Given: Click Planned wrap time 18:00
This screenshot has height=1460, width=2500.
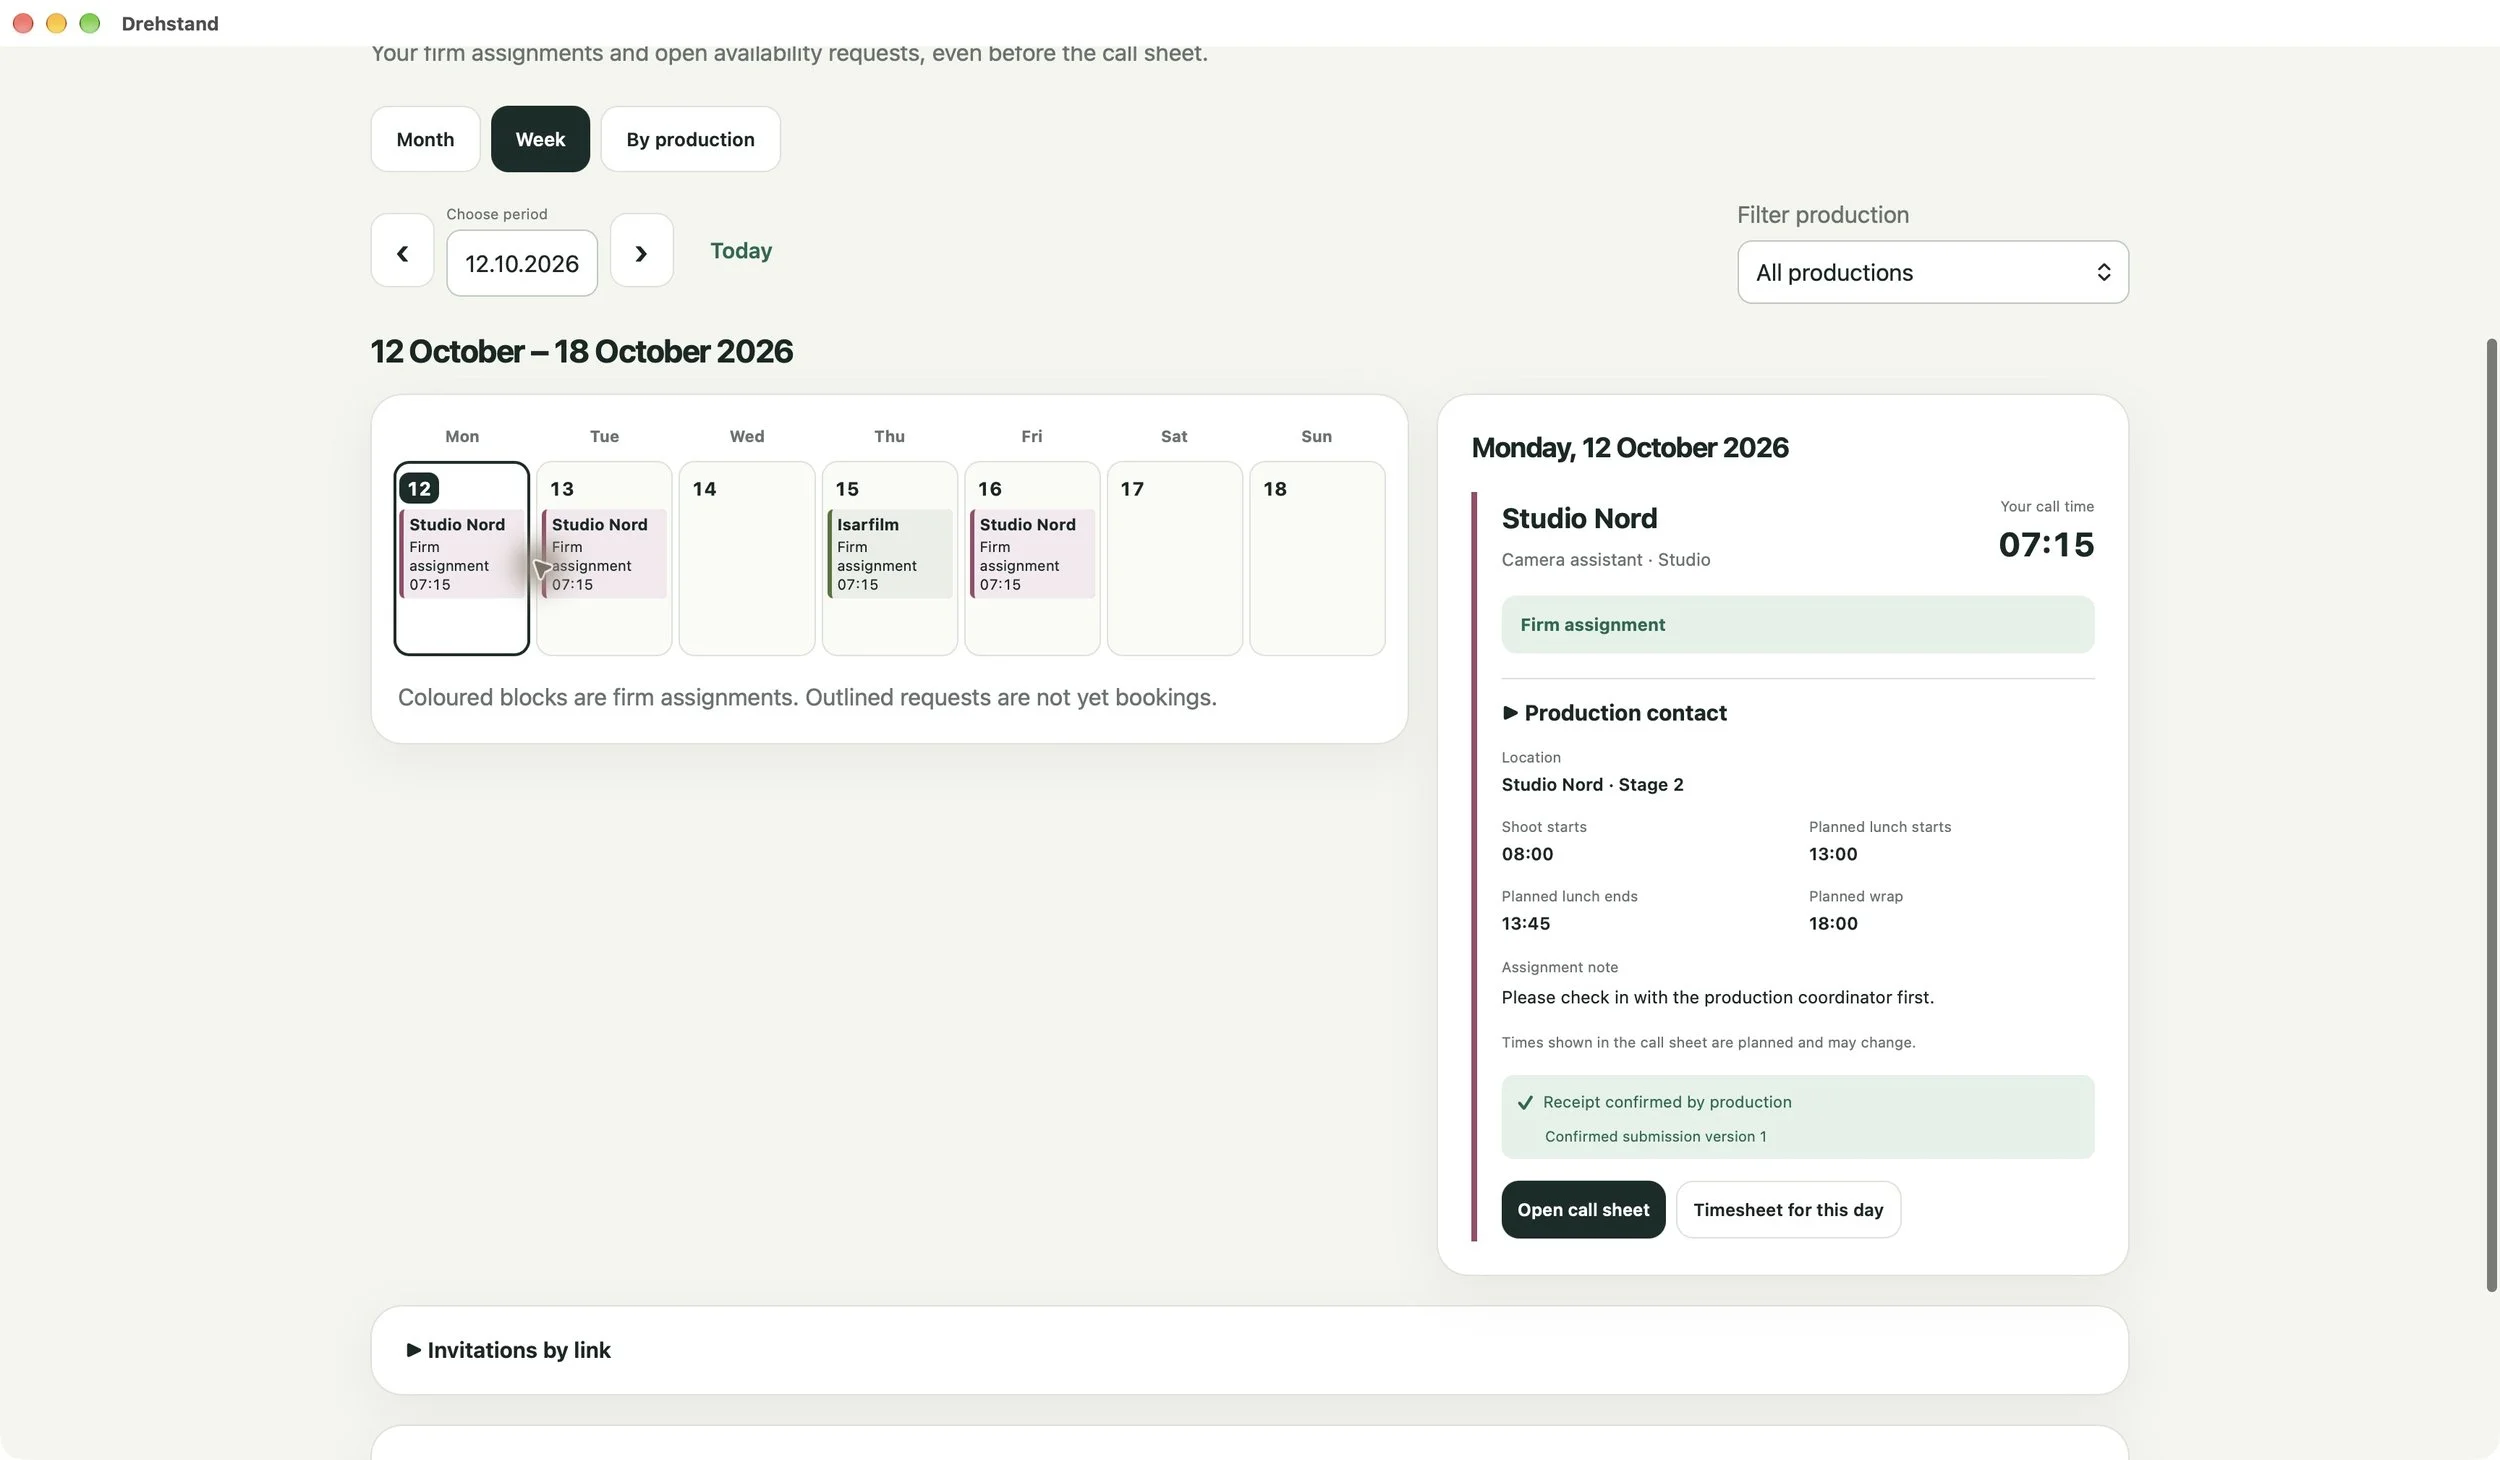Looking at the screenshot, I should (1833, 924).
